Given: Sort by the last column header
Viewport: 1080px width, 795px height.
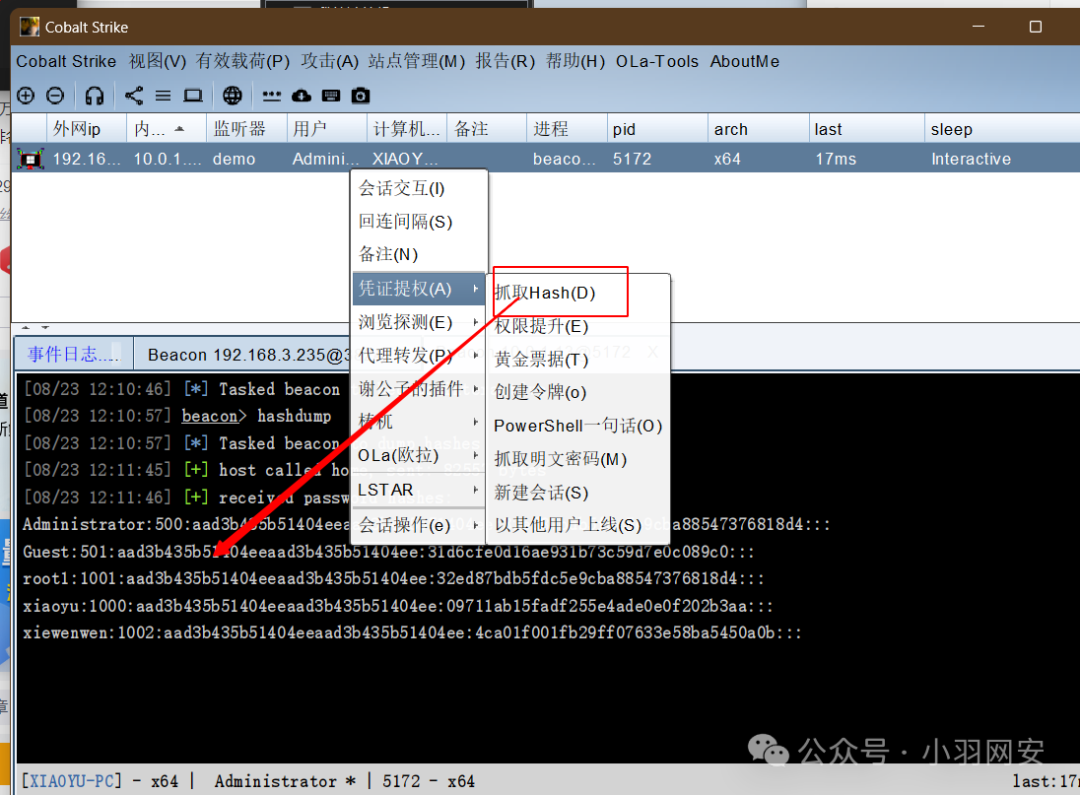Looking at the screenshot, I should point(866,129).
